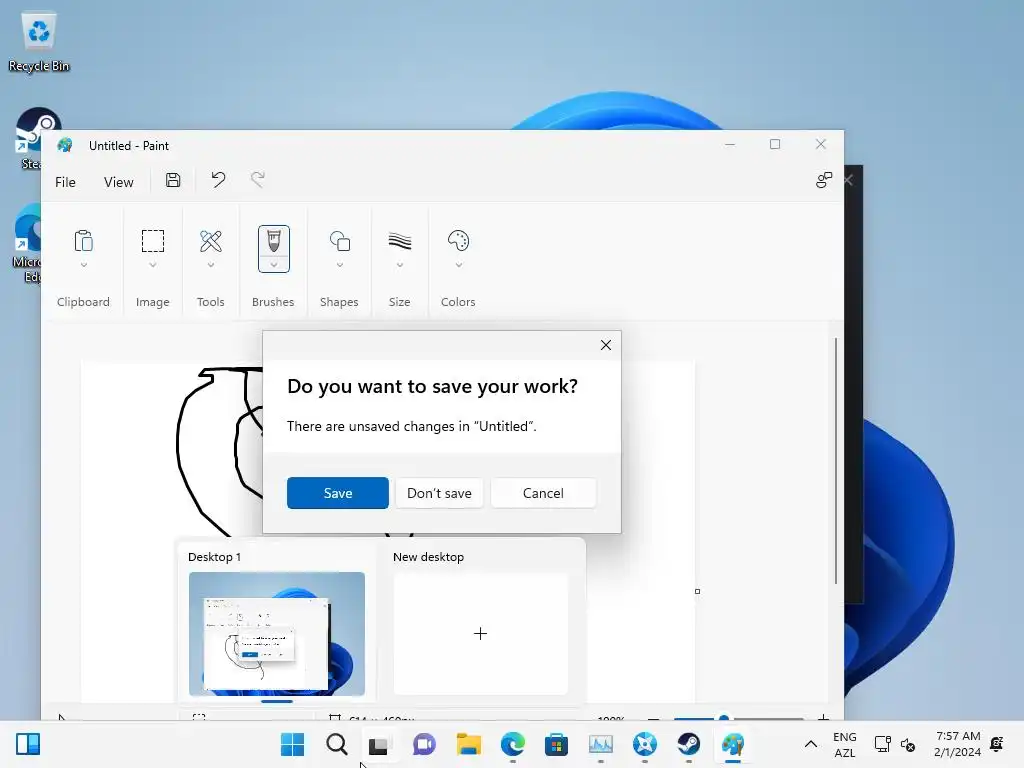Close the save dialog with X
This screenshot has height=768, width=1024.
click(606, 345)
